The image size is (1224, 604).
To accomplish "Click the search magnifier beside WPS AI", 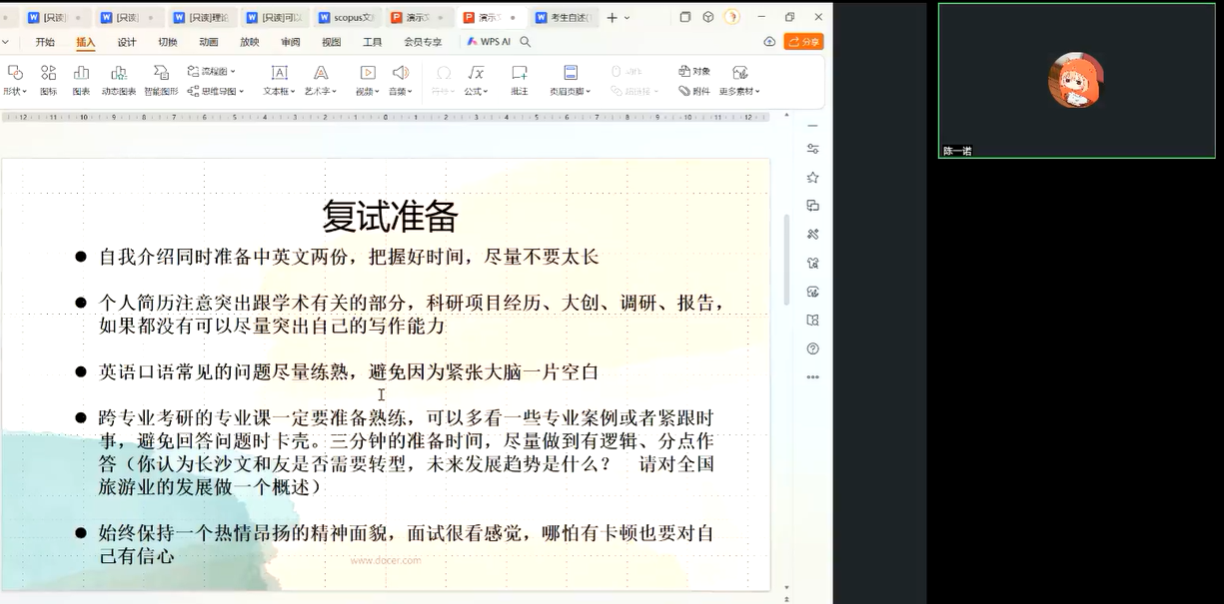I will [x=526, y=42].
